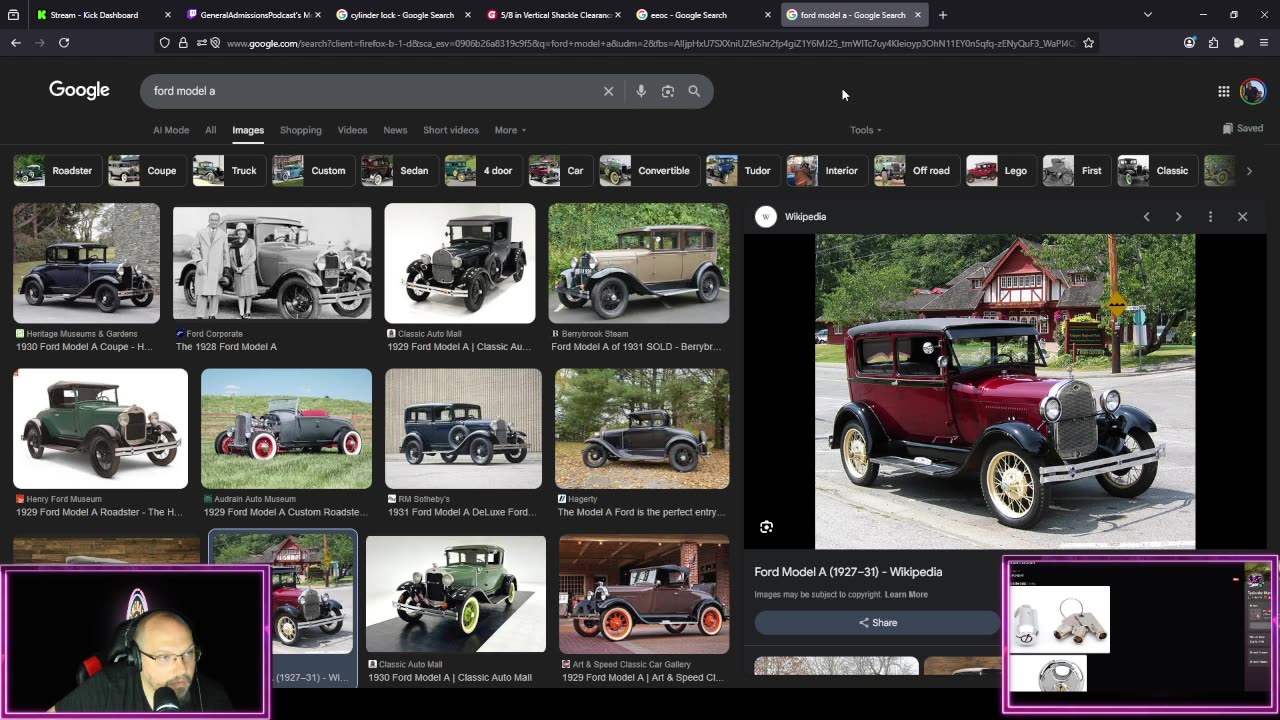Close the Wikipedia image preview panel

tap(1242, 216)
